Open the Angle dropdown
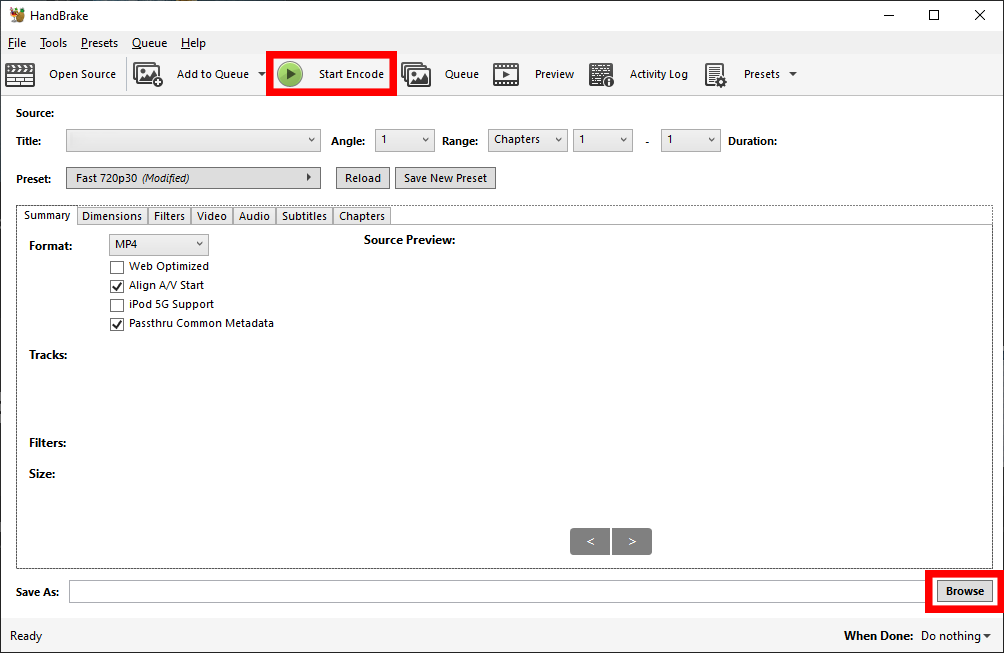The width and height of the screenshot is (1004, 653). 405,140
